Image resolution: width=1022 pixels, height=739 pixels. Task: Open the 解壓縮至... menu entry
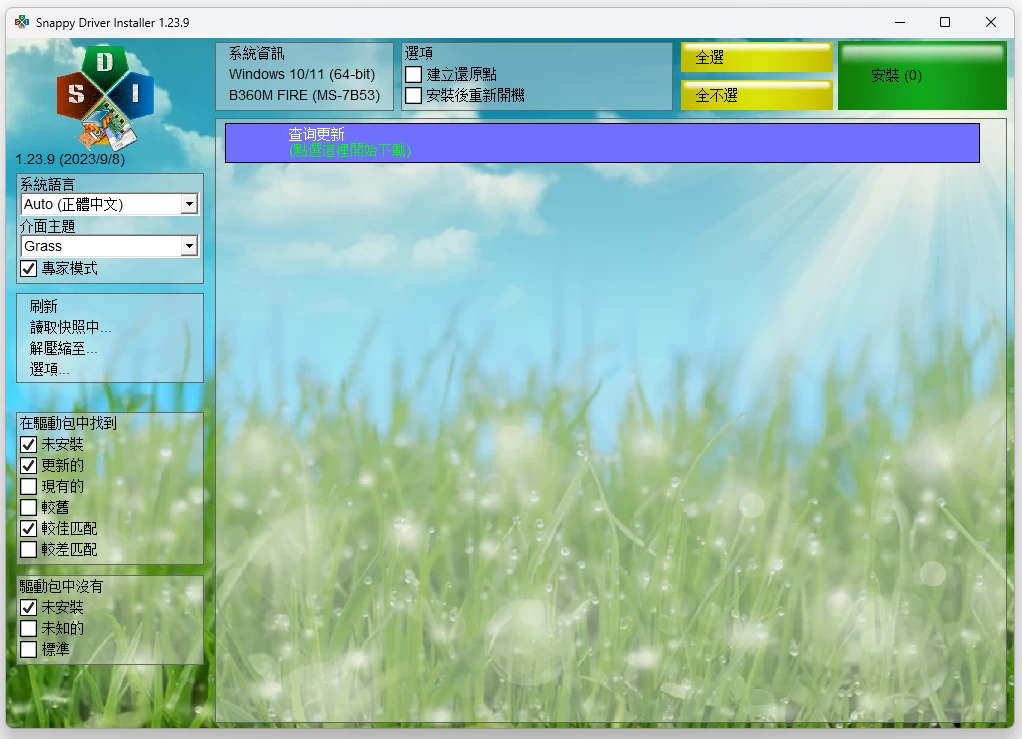pyautogui.click(x=64, y=349)
